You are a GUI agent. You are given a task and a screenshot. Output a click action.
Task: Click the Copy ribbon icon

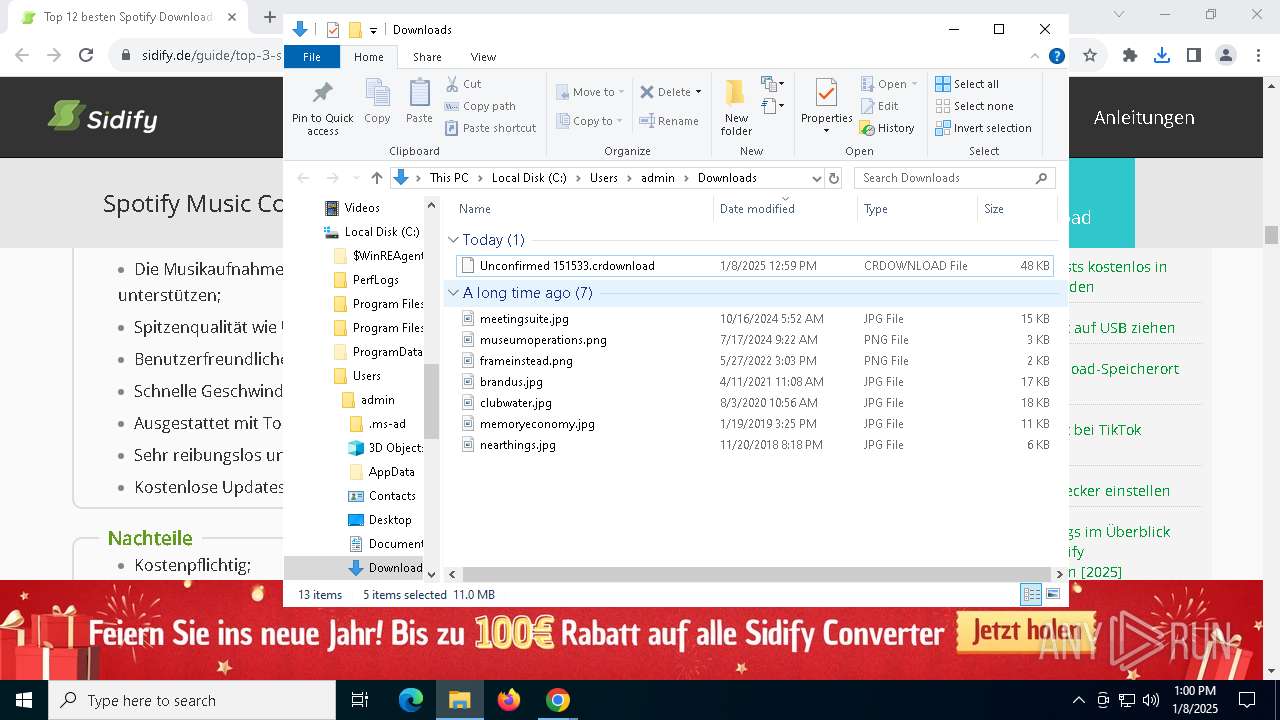(x=377, y=102)
